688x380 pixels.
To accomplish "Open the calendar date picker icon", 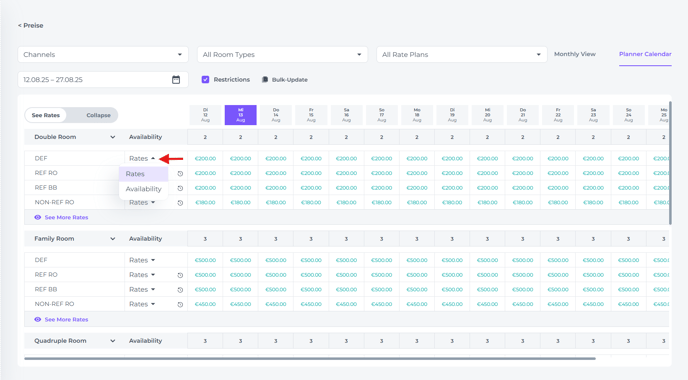I will [176, 79].
